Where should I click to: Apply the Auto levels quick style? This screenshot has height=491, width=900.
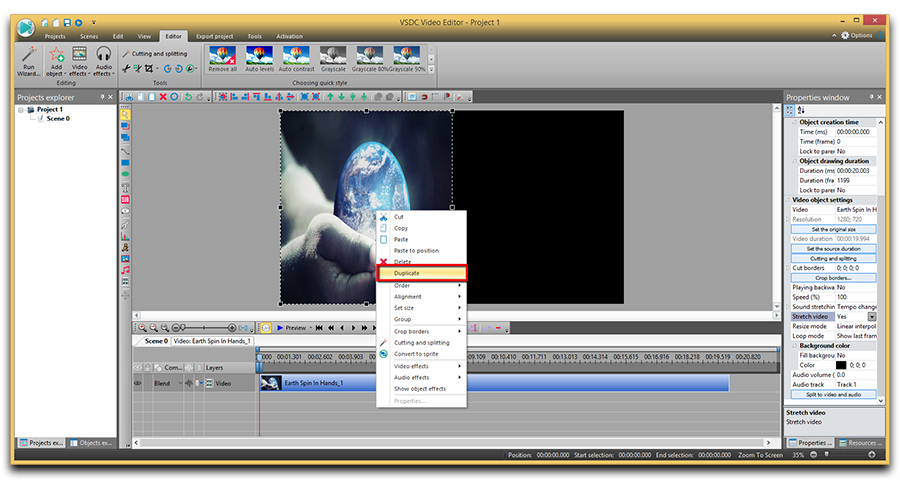tap(259, 59)
